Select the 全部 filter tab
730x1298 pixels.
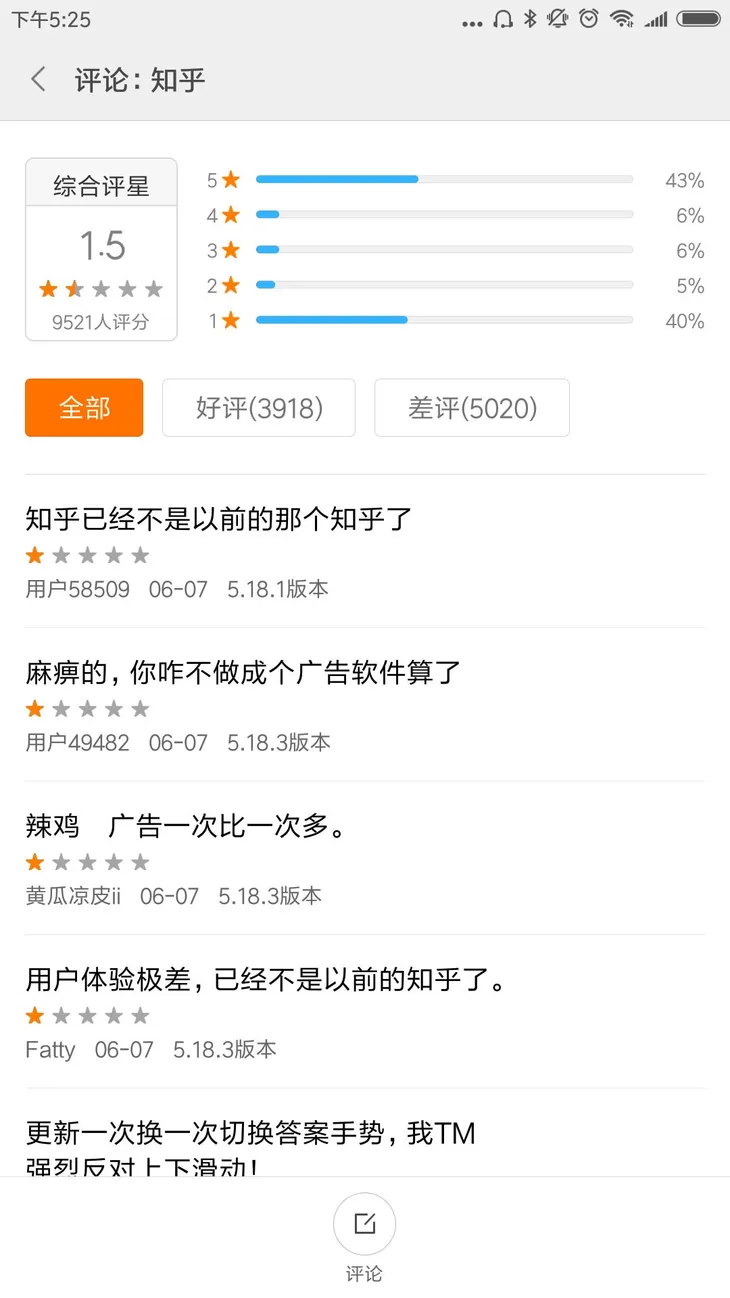coord(84,408)
